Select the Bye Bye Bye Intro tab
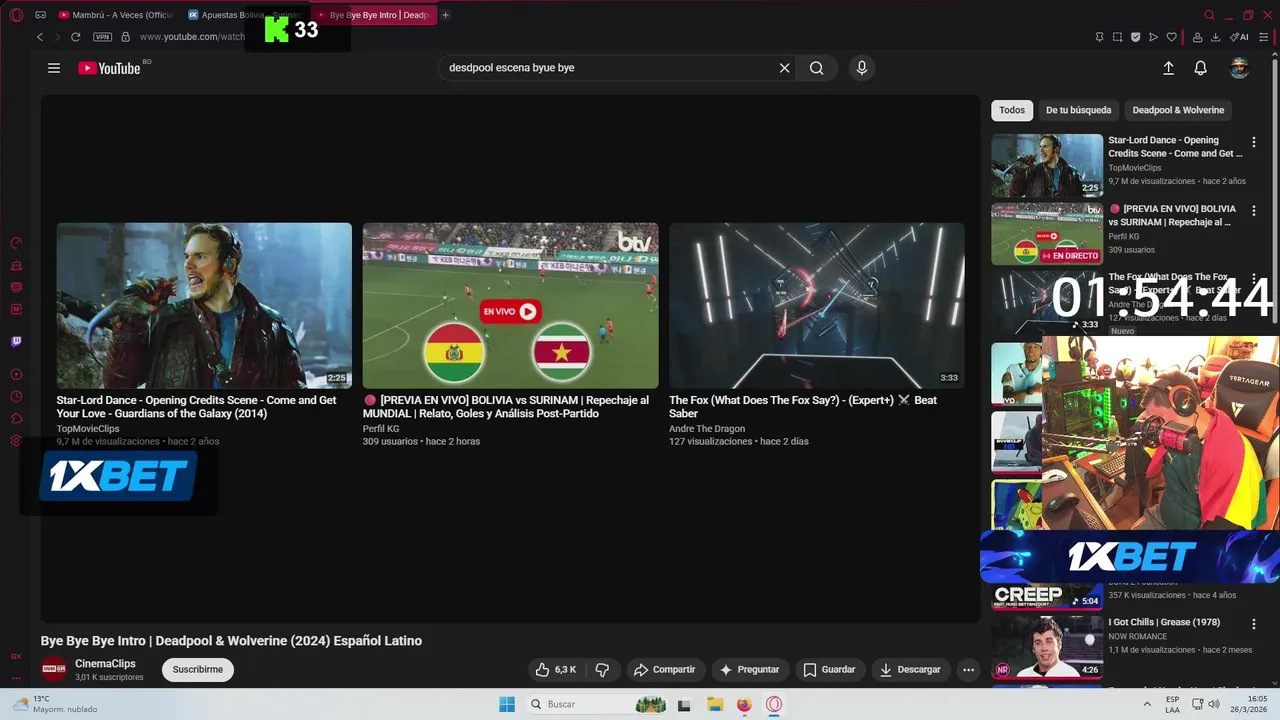1280x720 pixels. pos(374,15)
